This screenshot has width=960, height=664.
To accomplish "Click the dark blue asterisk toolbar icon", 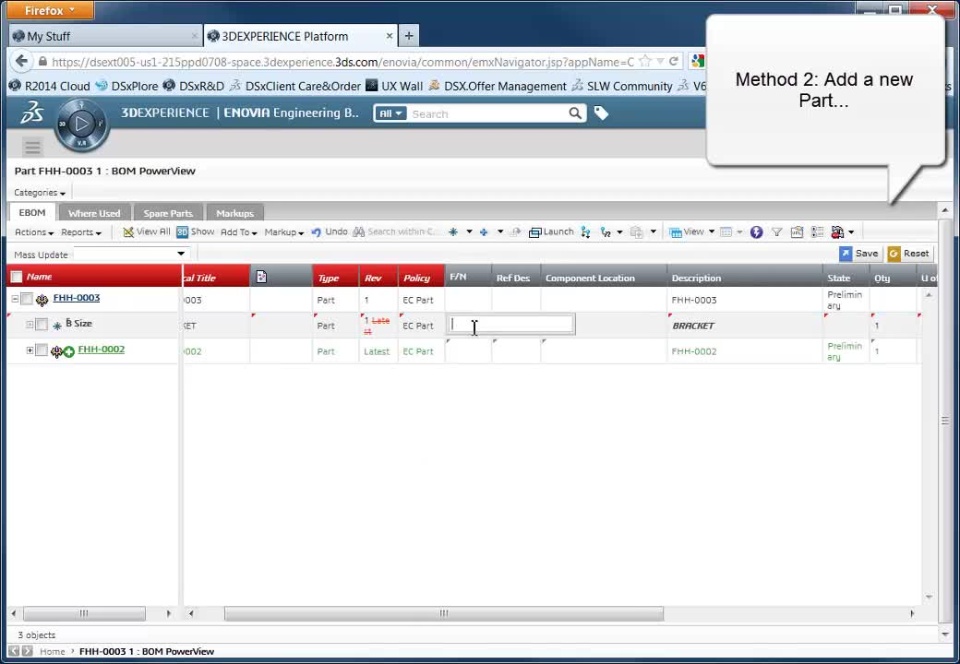I will [x=453, y=232].
